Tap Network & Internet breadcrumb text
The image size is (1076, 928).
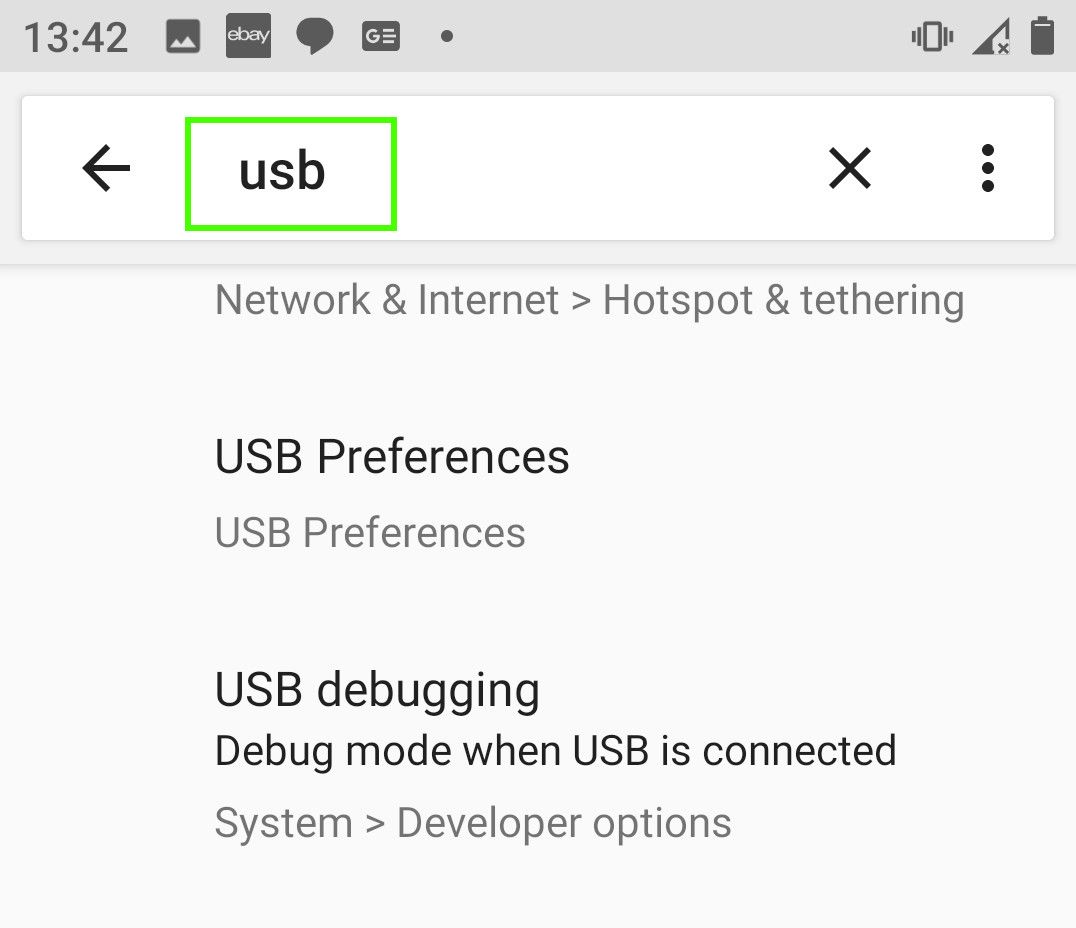point(385,299)
